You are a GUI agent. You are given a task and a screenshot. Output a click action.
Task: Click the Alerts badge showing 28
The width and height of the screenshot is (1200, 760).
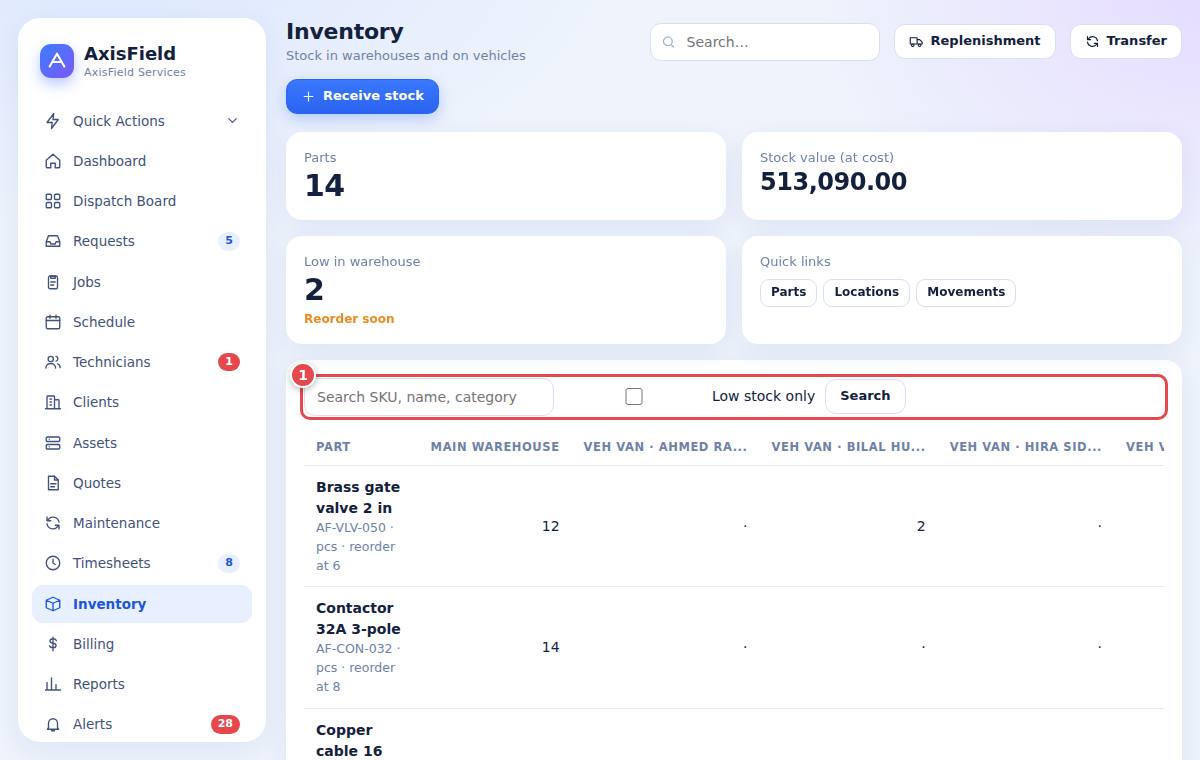(x=225, y=724)
